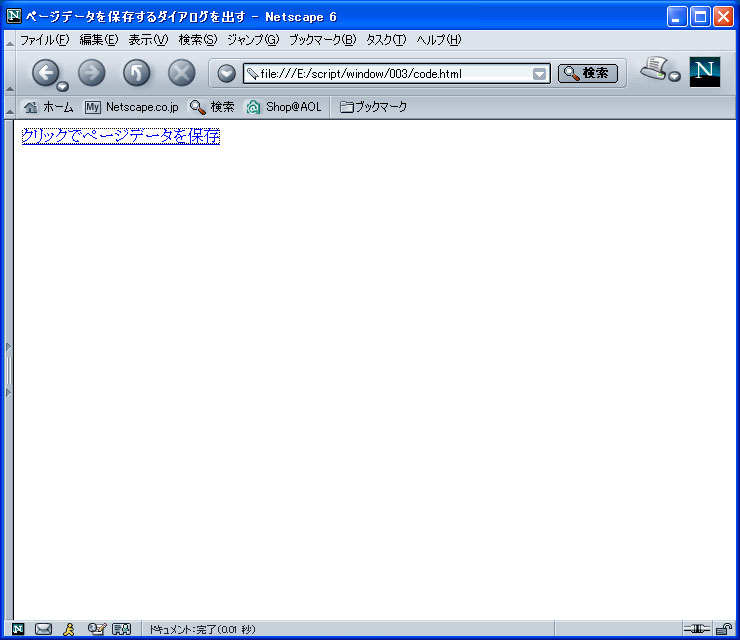Reload the page with the Reload button
This screenshot has width=740, height=640.
[136, 73]
